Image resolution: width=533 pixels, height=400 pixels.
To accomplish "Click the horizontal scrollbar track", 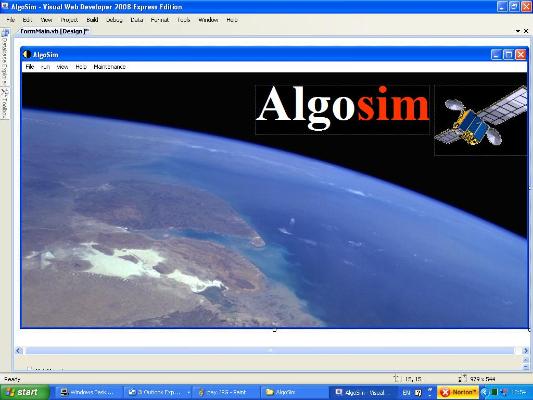I will pyautogui.click(x=270, y=350).
